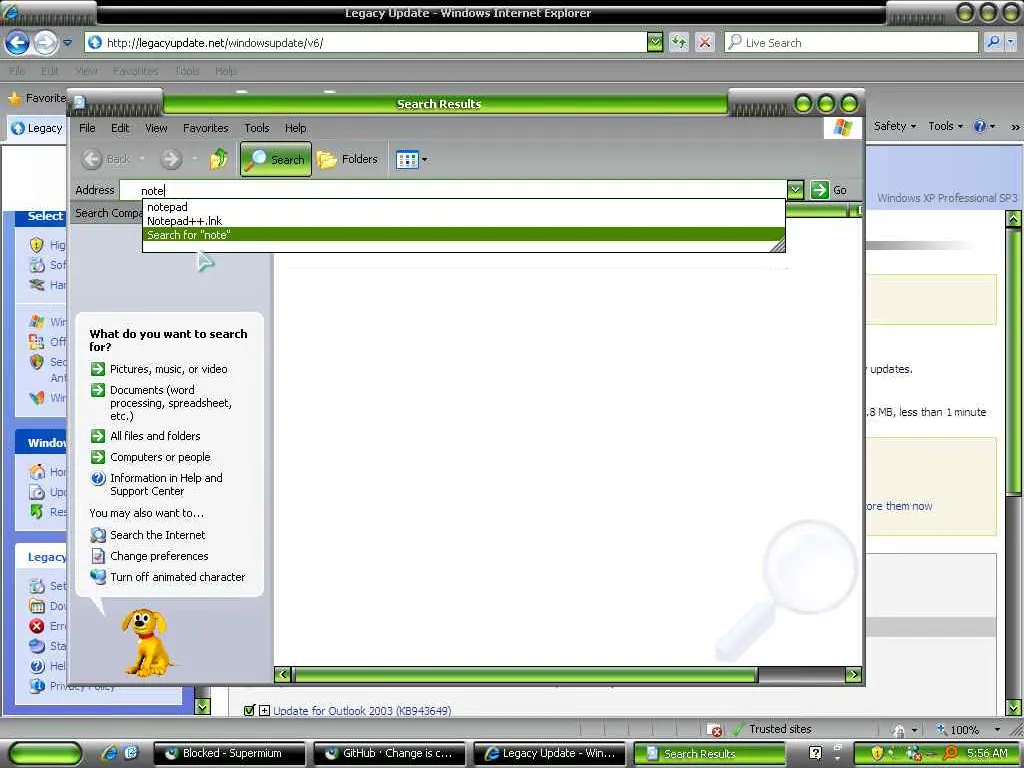The image size is (1024, 768).
Task: Click the results horizontal scrollbar thumb
Action: point(525,675)
